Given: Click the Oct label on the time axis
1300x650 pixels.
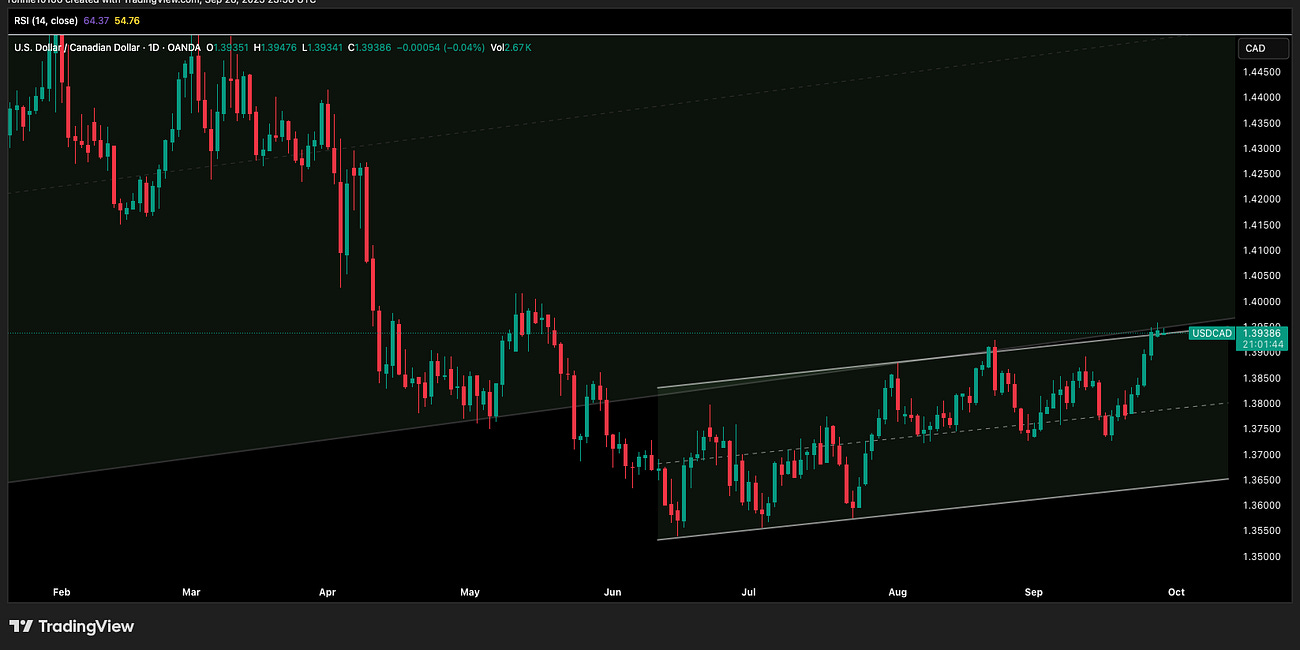Looking at the screenshot, I should (1175, 592).
